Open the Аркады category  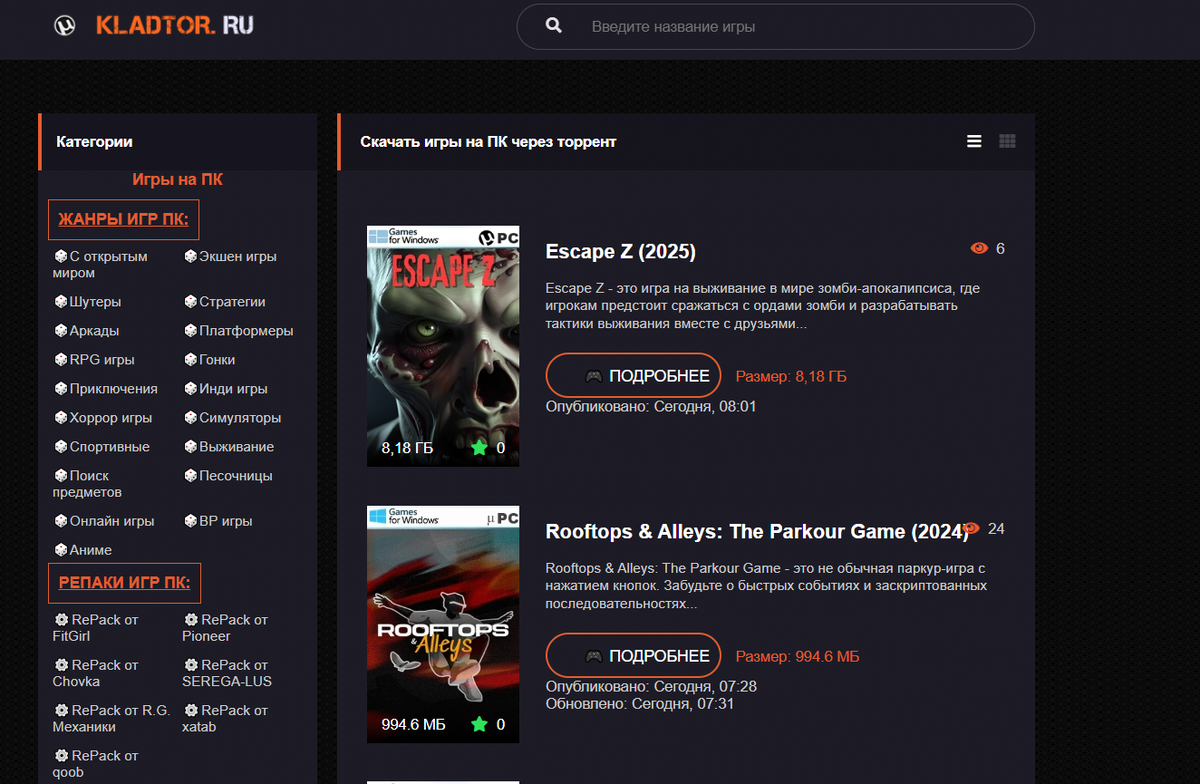point(86,331)
